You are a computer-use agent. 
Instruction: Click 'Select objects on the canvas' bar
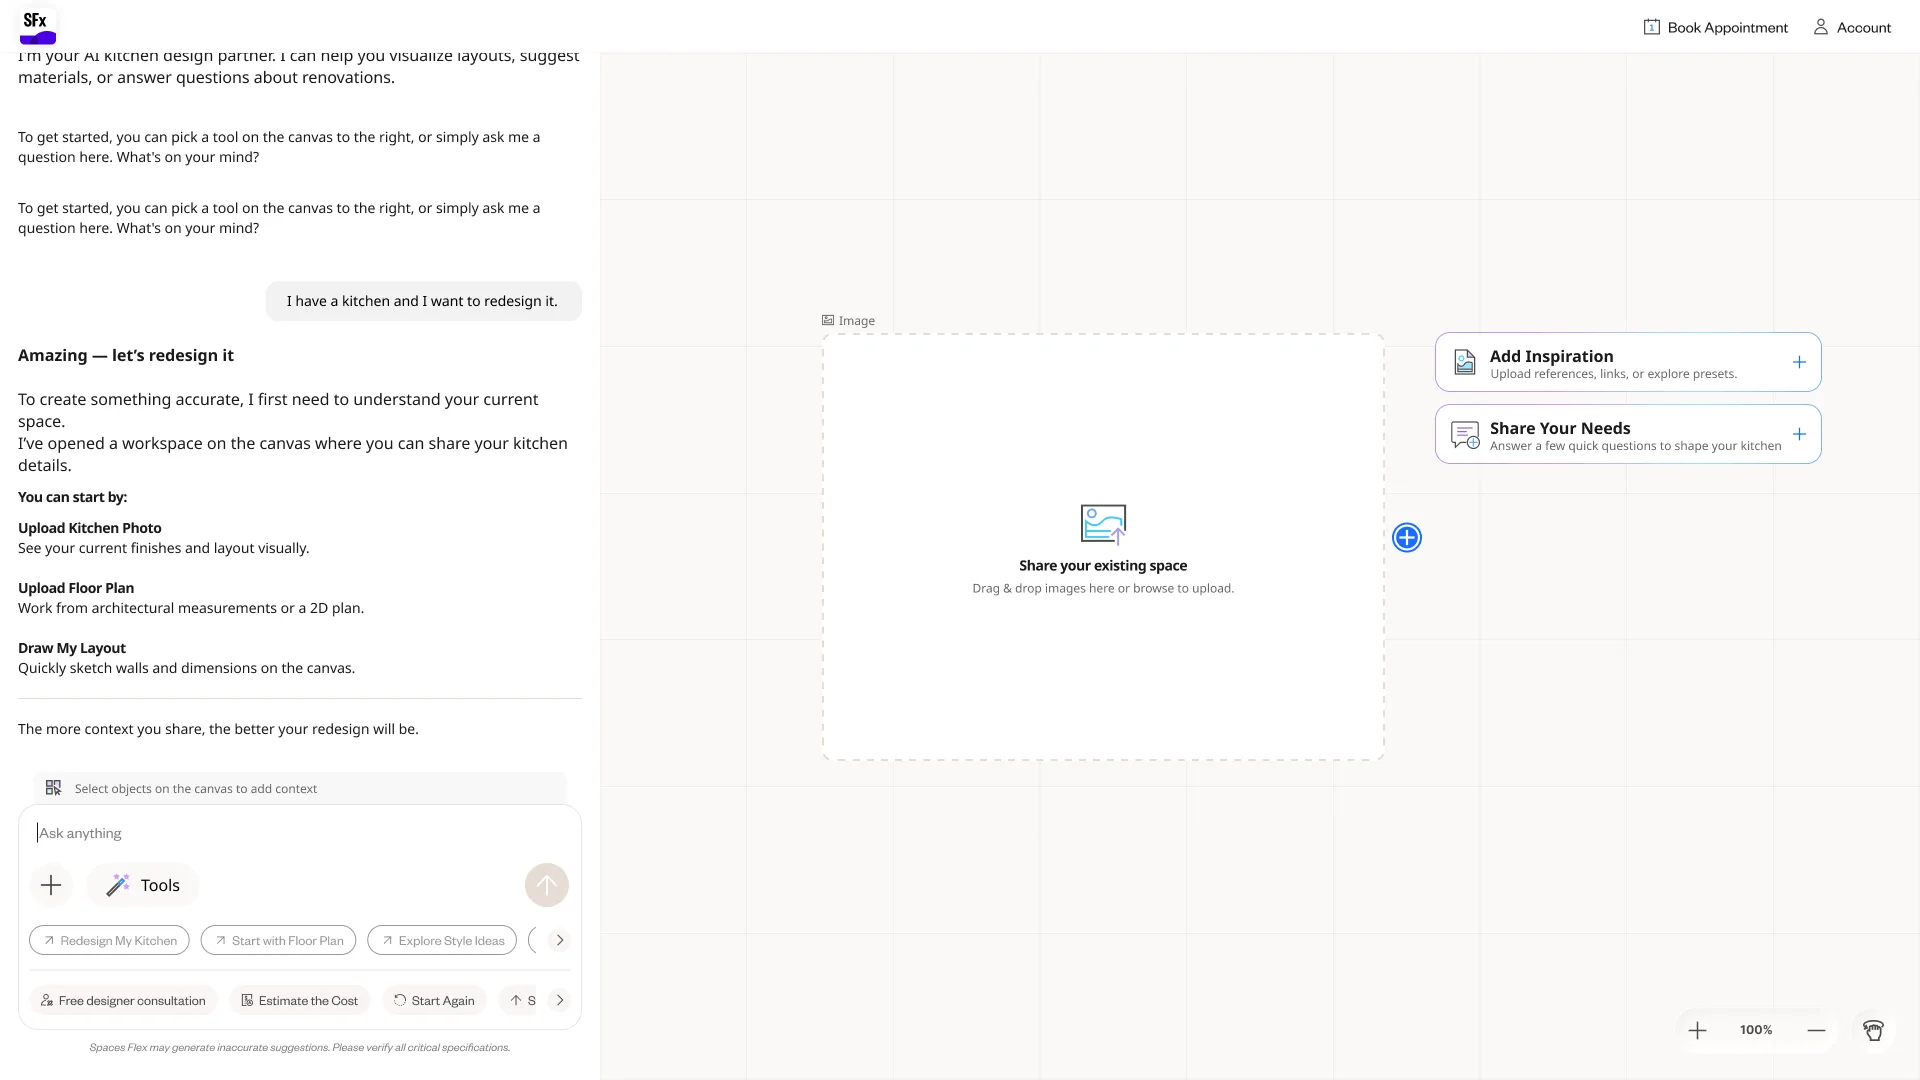tap(300, 788)
